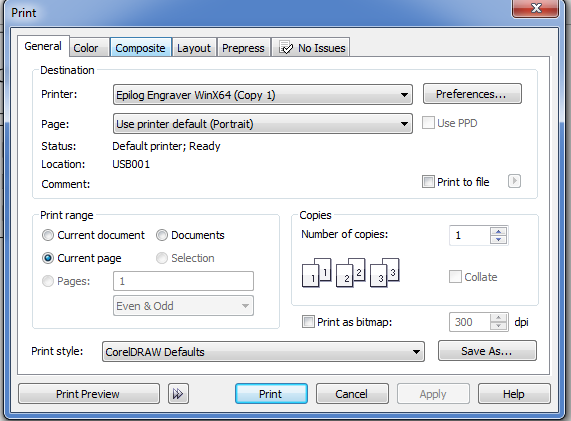Open the Page orientation dropdown

(x=263, y=124)
